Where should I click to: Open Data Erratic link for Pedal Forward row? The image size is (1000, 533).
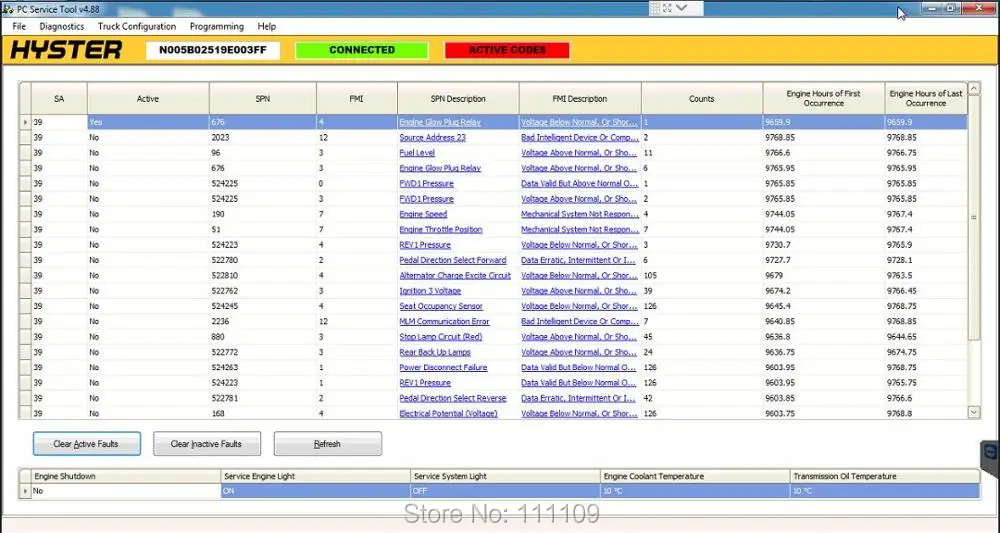578,260
